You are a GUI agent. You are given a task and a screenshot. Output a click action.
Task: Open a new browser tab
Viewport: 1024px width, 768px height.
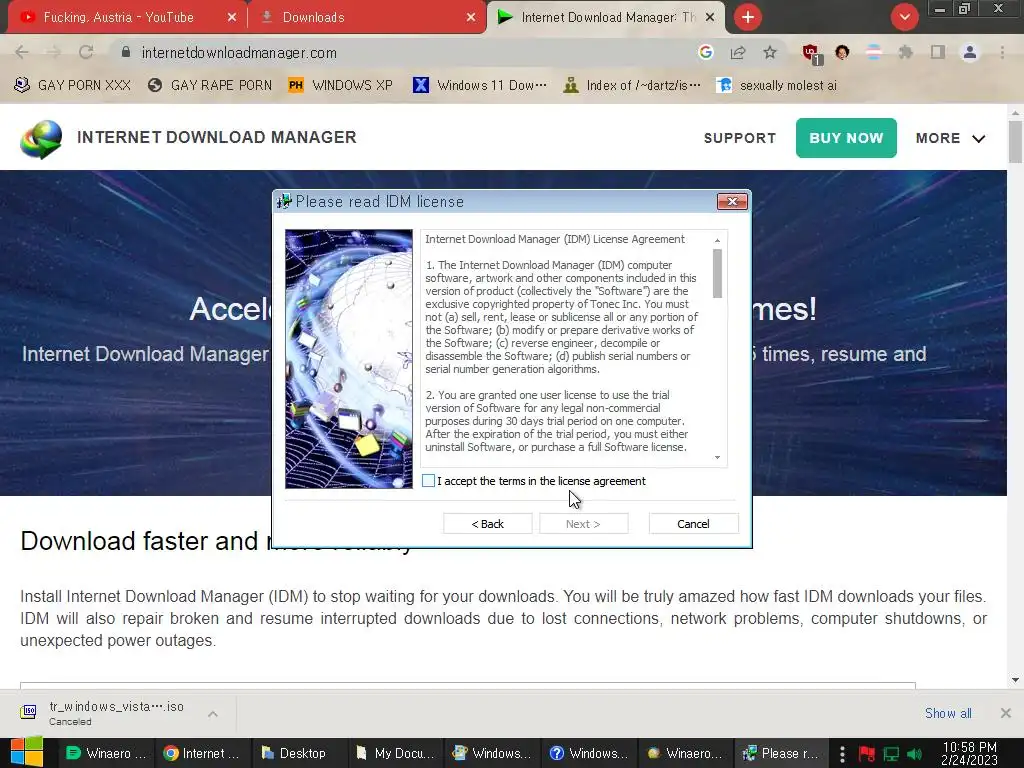[748, 17]
